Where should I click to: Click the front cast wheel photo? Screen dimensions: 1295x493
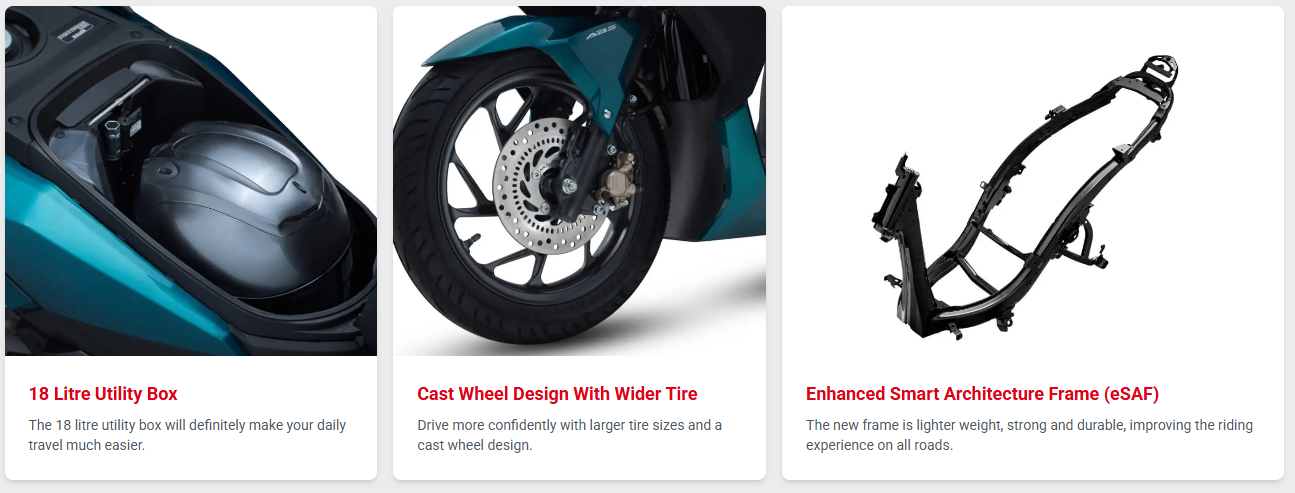(579, 181)
